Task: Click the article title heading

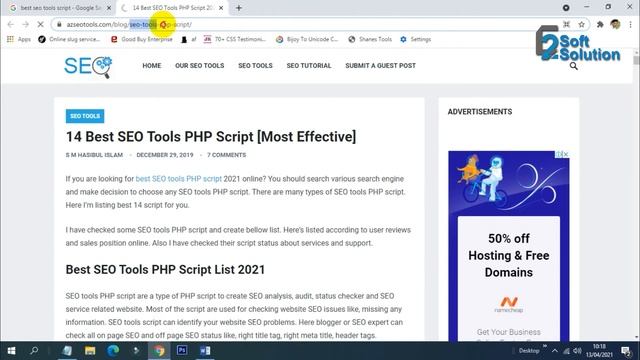Action: (x=211, y=137)
